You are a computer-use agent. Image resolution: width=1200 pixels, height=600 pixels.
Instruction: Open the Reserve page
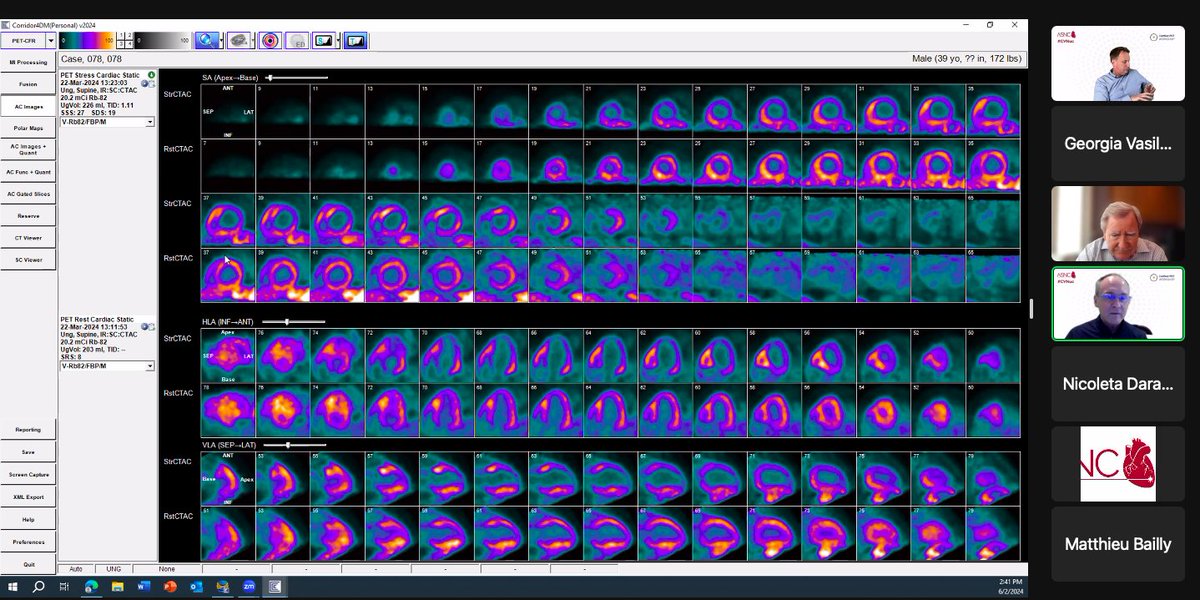[x=28, y=216]
